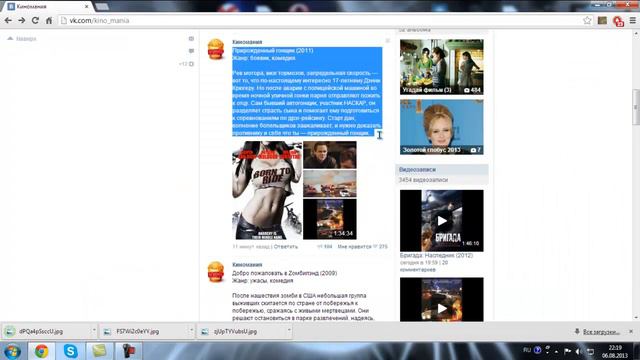This screenshot has width=640, height=360.
Task: Close the downloads bar
Action: point(631,331)
